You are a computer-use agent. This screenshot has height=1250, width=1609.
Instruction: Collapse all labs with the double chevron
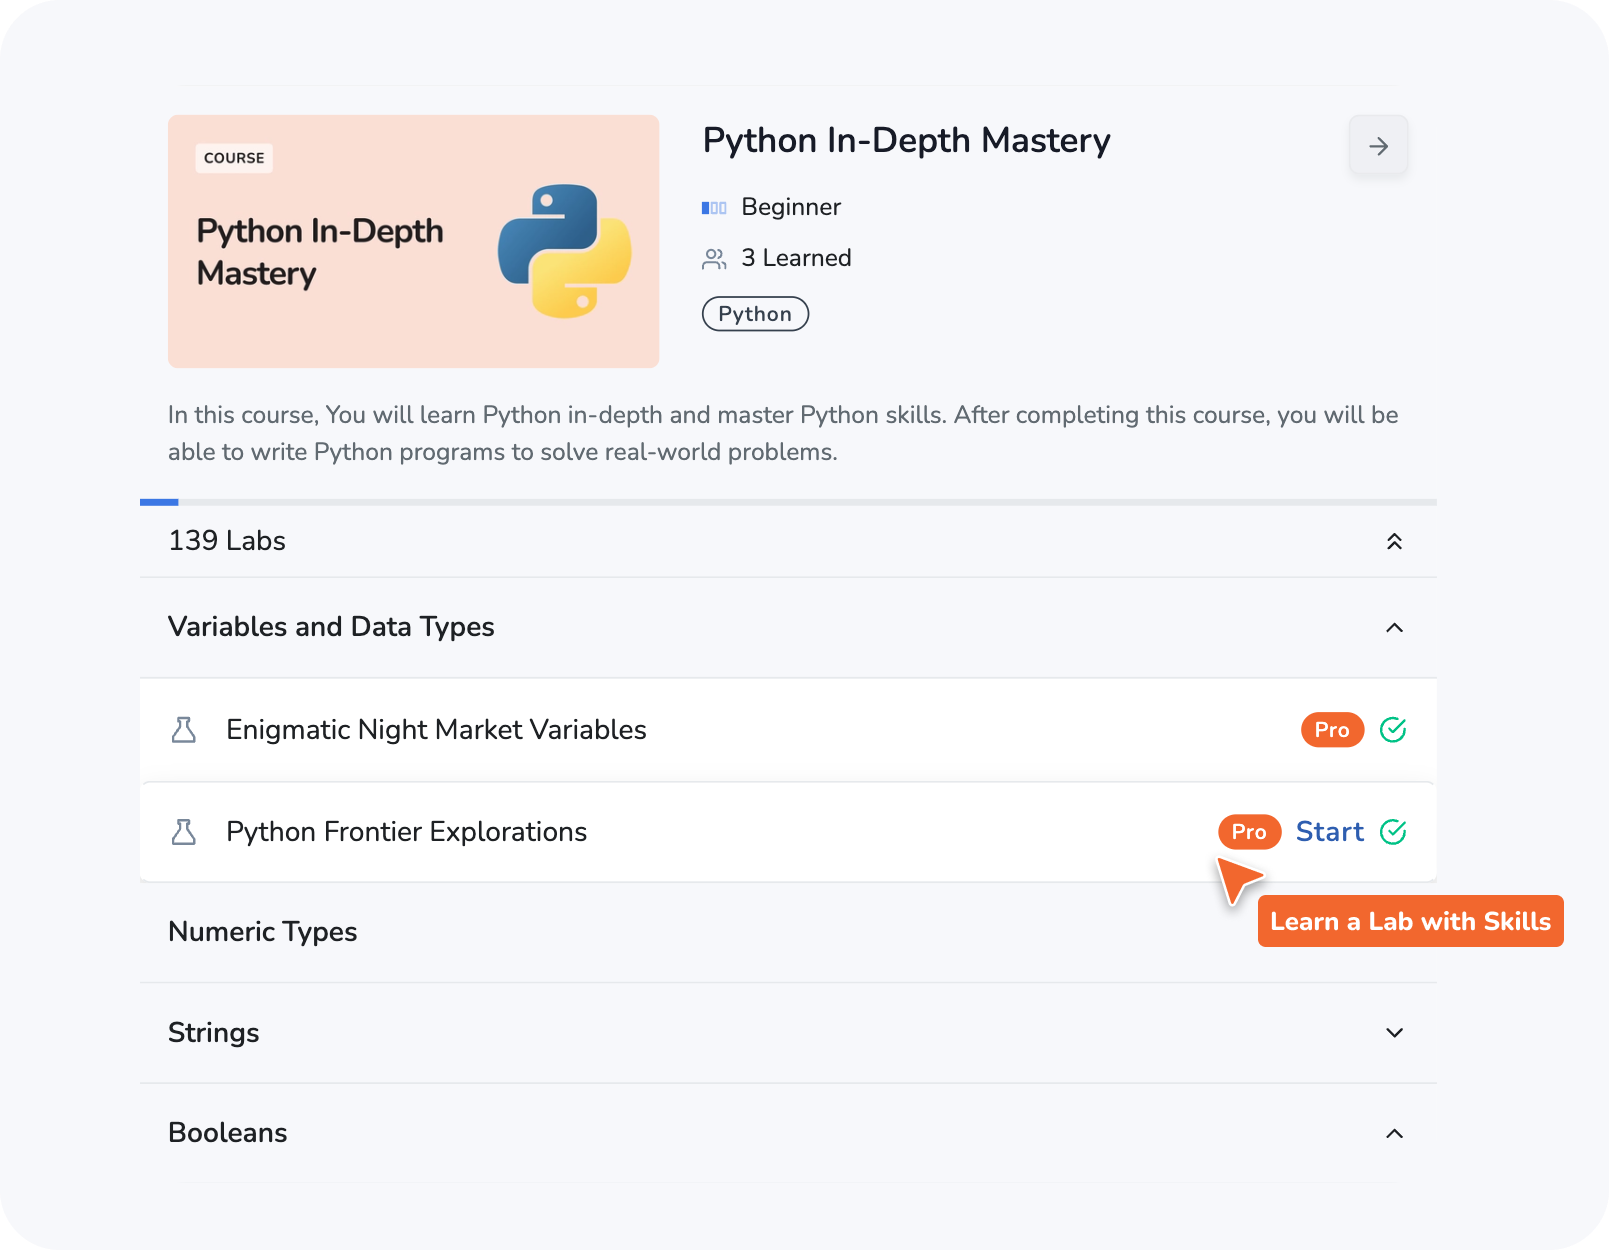(1394, 541)
